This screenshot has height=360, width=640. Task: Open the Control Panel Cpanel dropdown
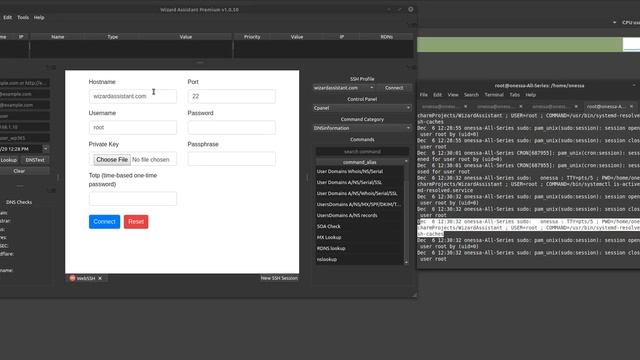[362, 108]
